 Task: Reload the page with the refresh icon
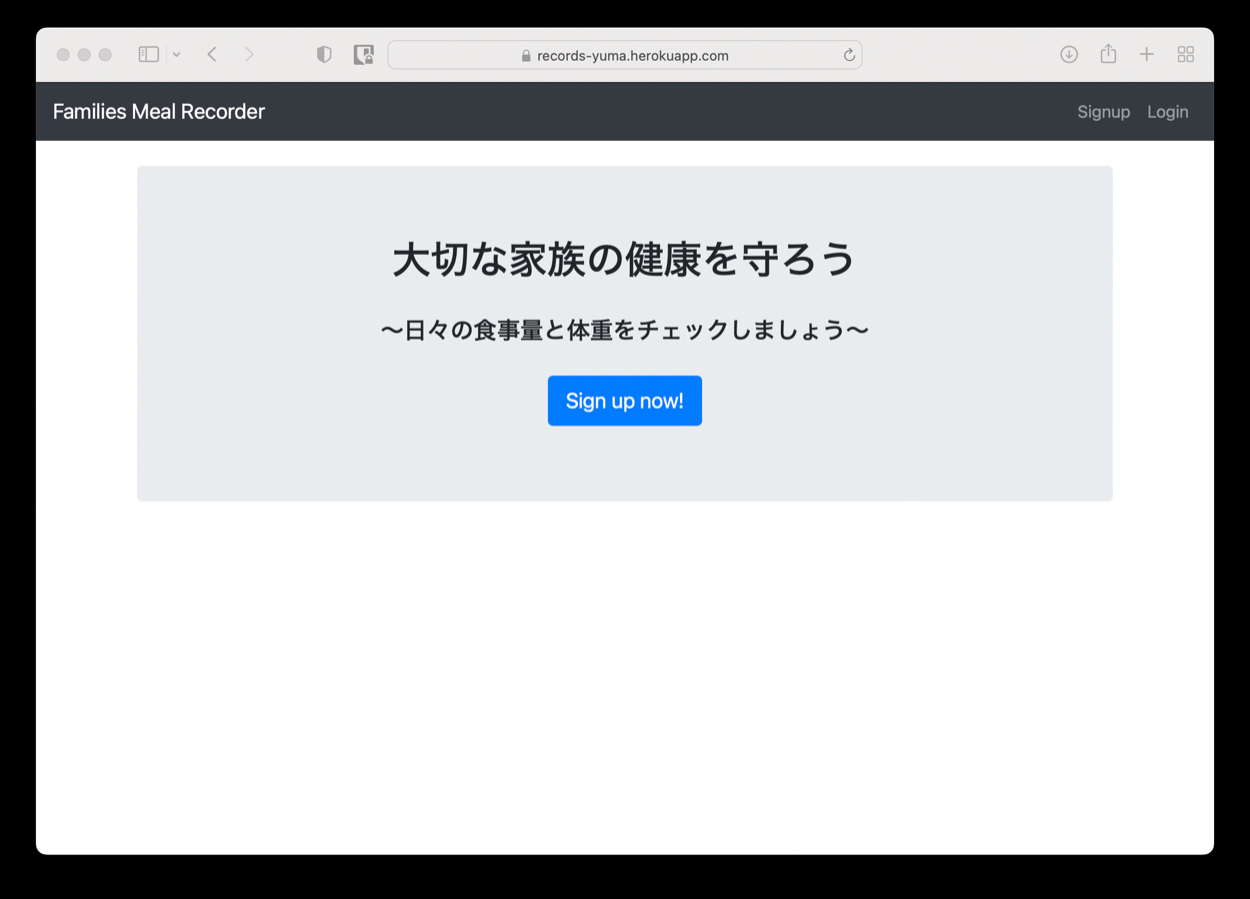[849, 55]
